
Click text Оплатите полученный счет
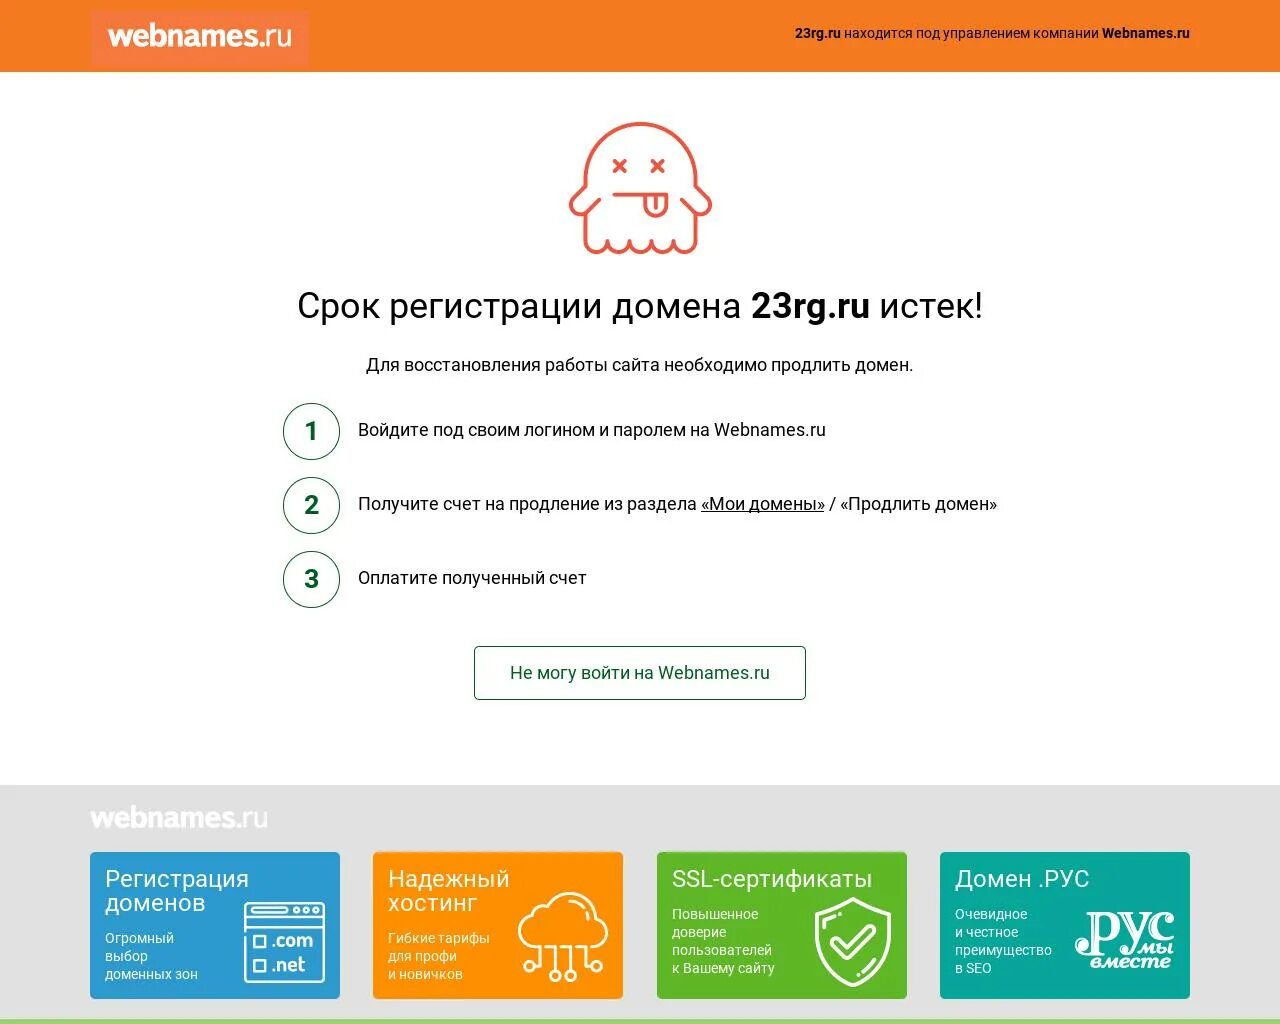[472, 578]
